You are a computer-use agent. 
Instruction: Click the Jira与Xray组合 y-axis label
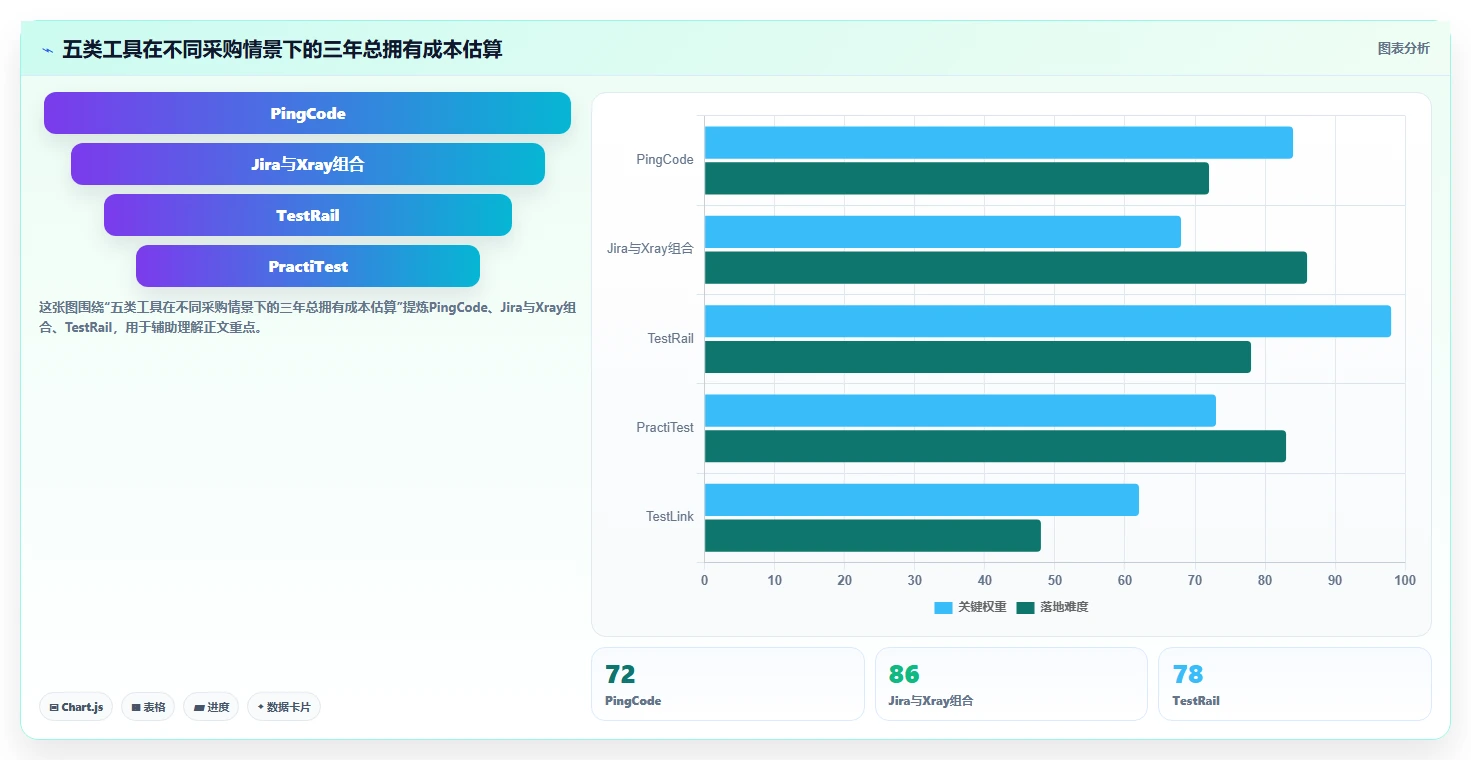pyautogui.click(x=650, y=248)
